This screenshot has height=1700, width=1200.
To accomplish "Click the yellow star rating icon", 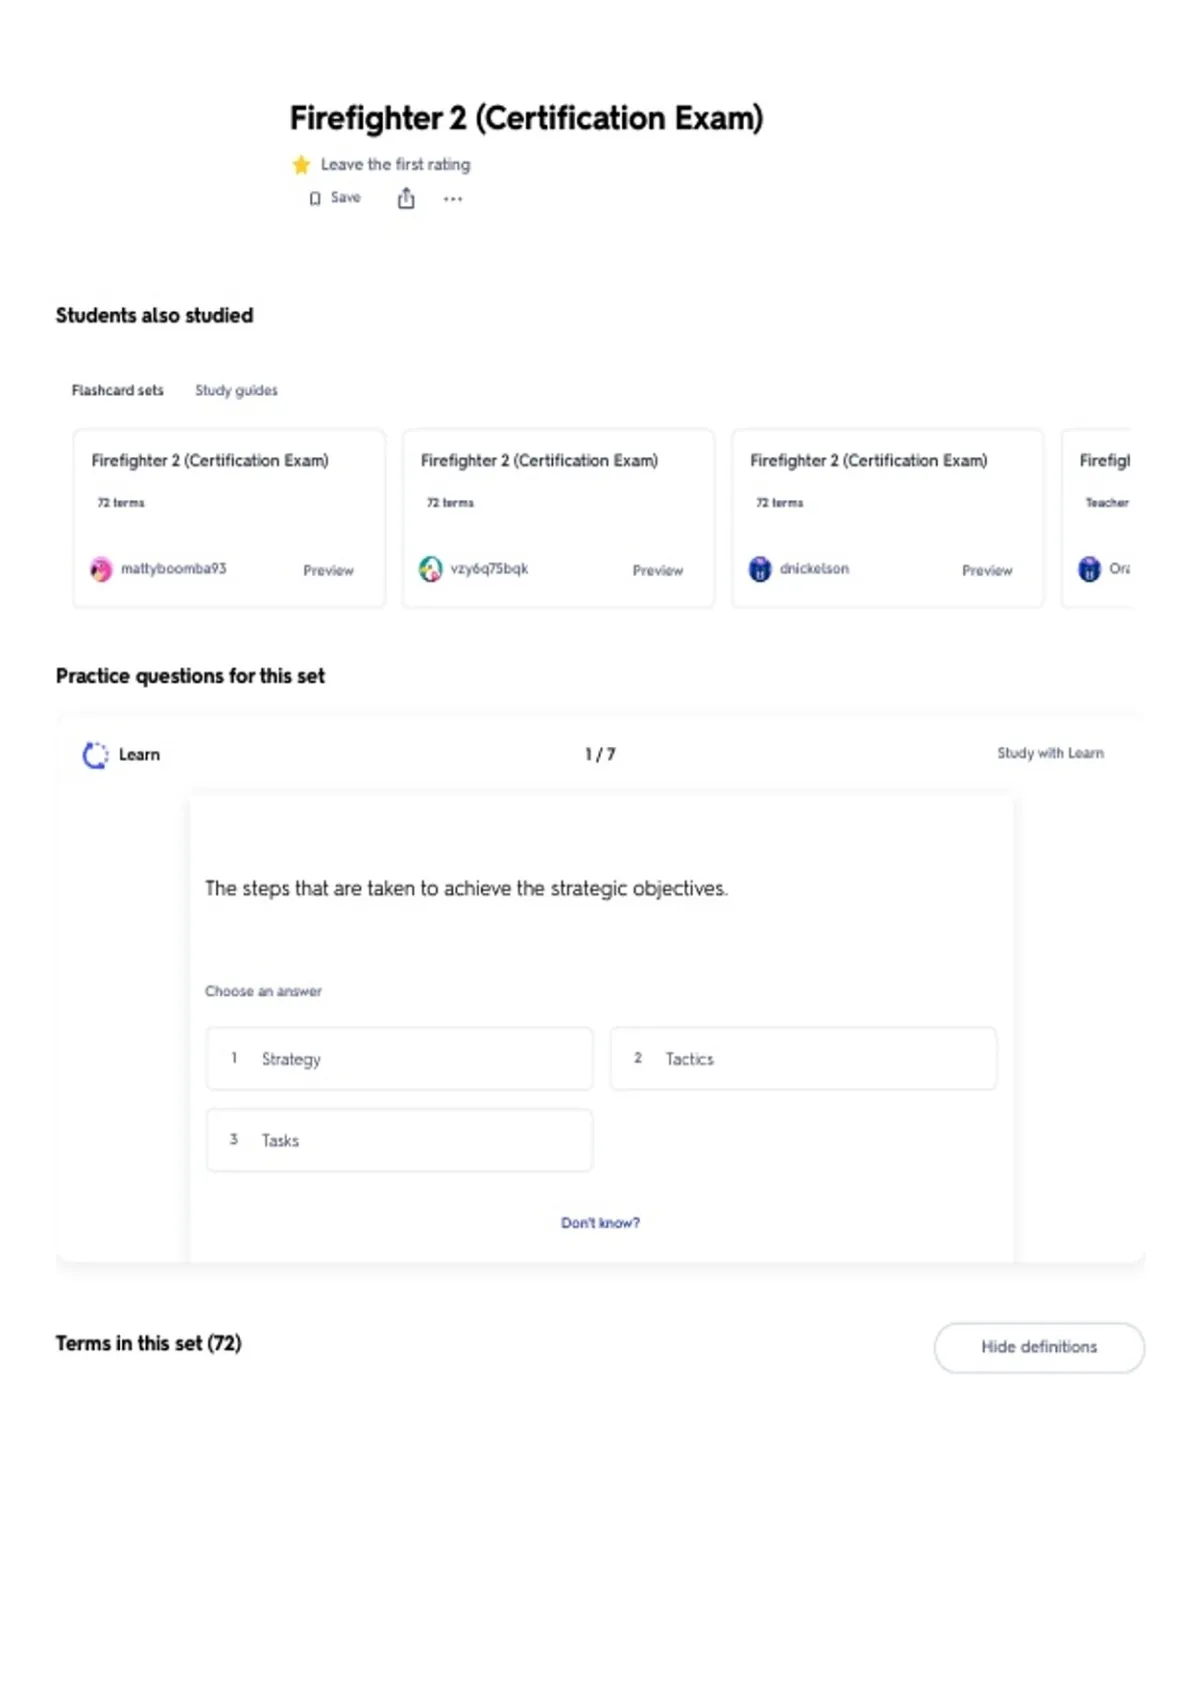I will pyautogui.click(x=301, y=165).
